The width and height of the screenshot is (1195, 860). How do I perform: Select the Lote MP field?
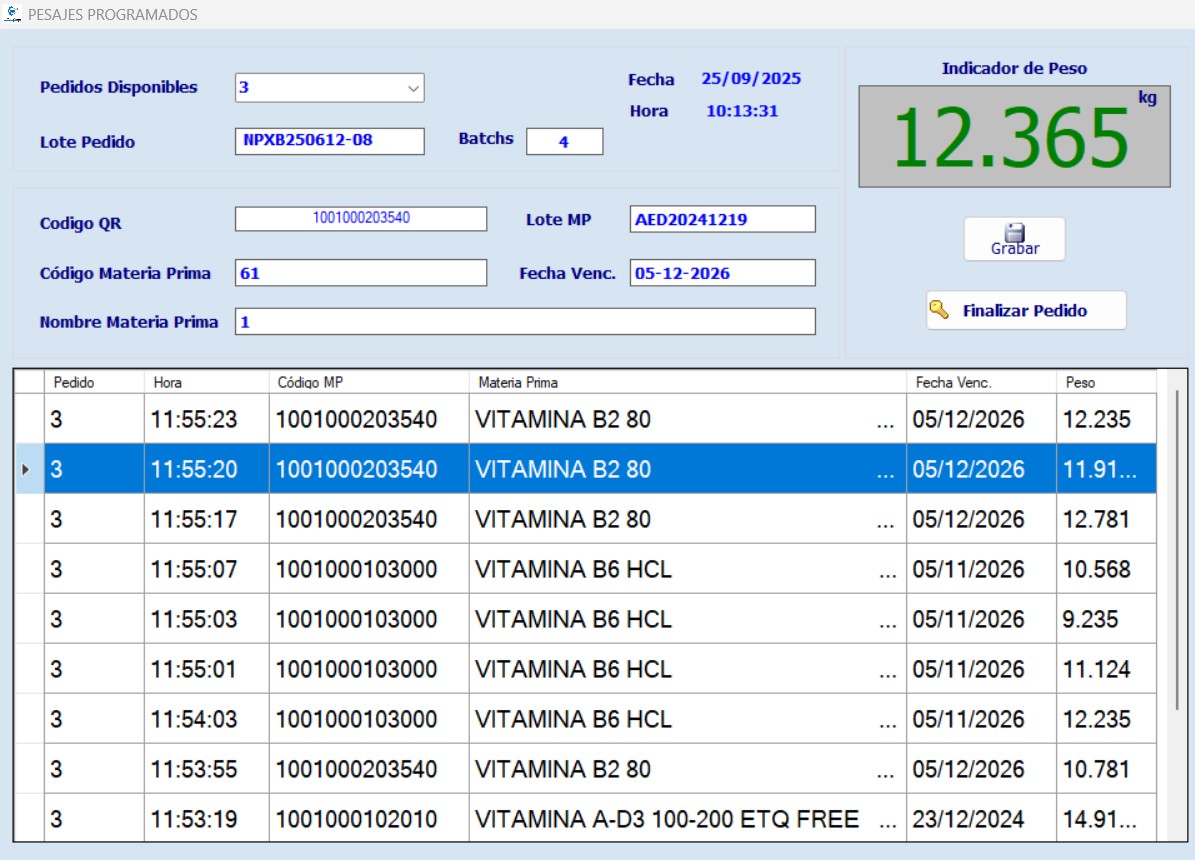(722, 219)
